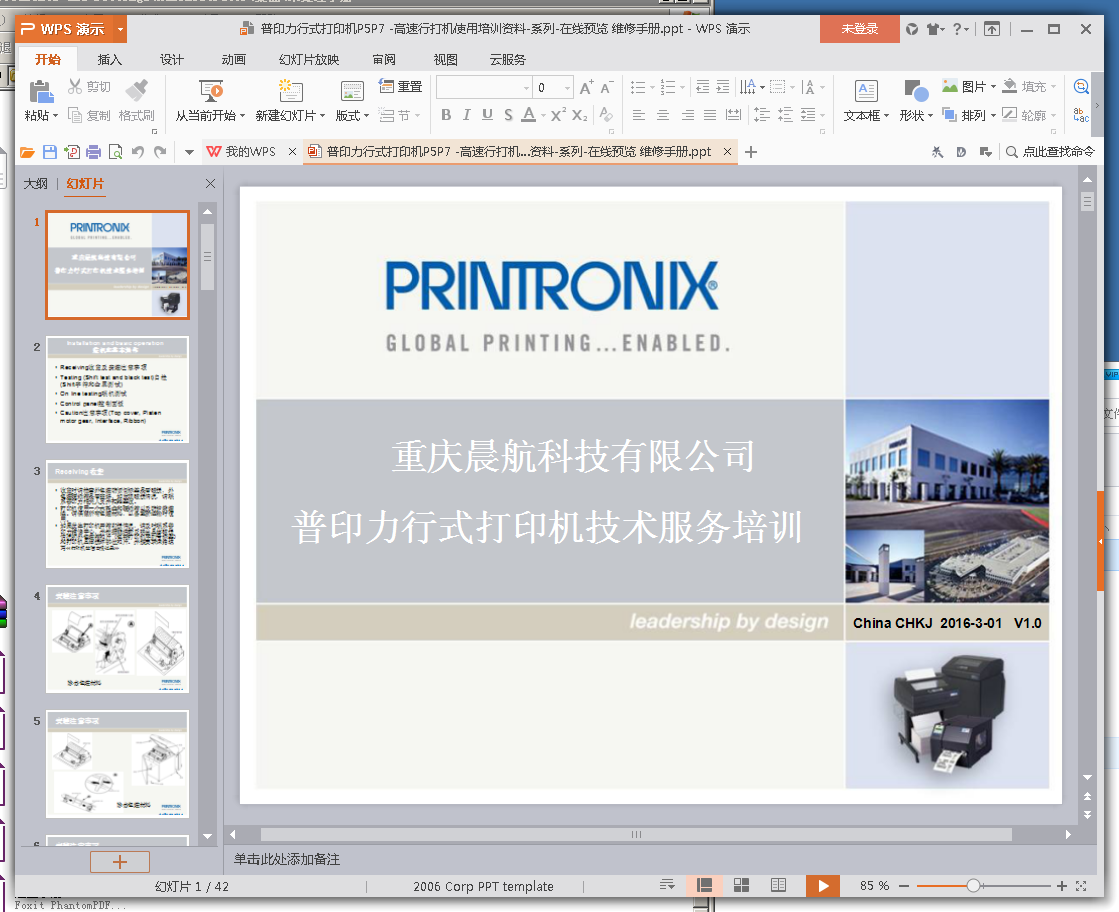Expand the Arrange (排列) dropdown
The width and height of the screenshot is (1119, 912).
point(993,116)
